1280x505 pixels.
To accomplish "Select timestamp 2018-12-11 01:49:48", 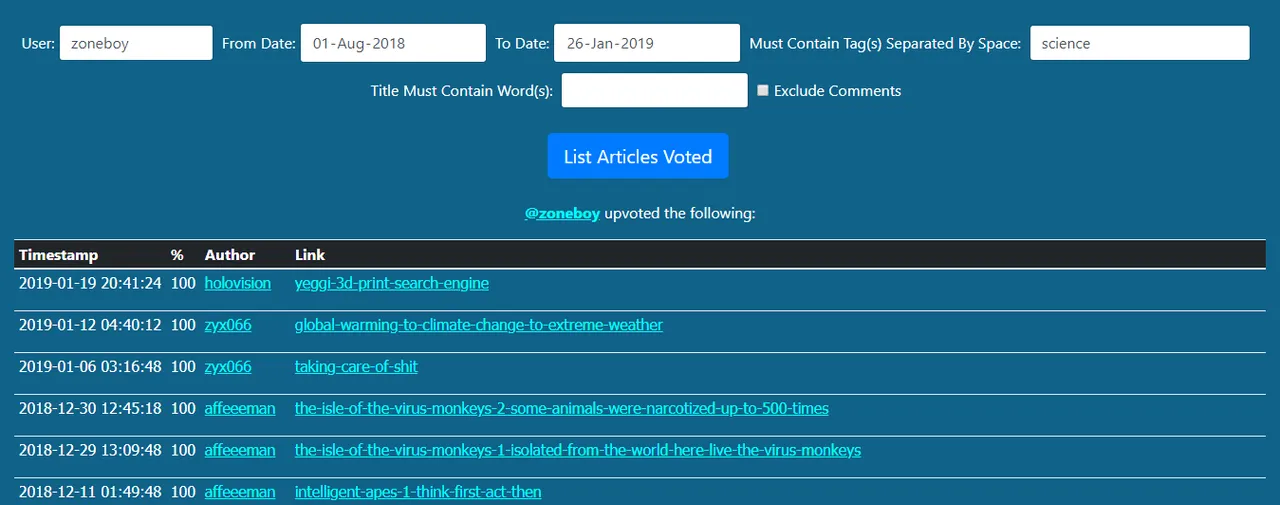I will click(x=90, y=492).
